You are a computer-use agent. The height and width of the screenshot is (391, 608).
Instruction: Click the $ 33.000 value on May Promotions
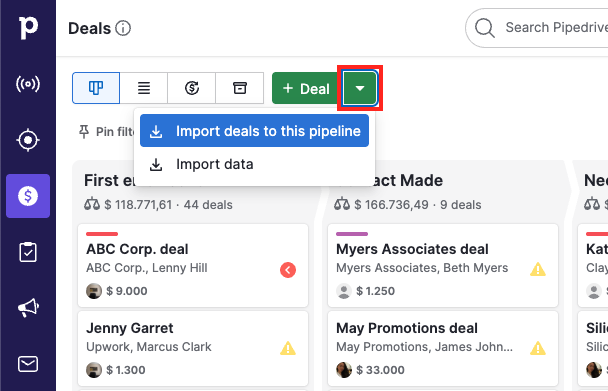coord(380,370)
